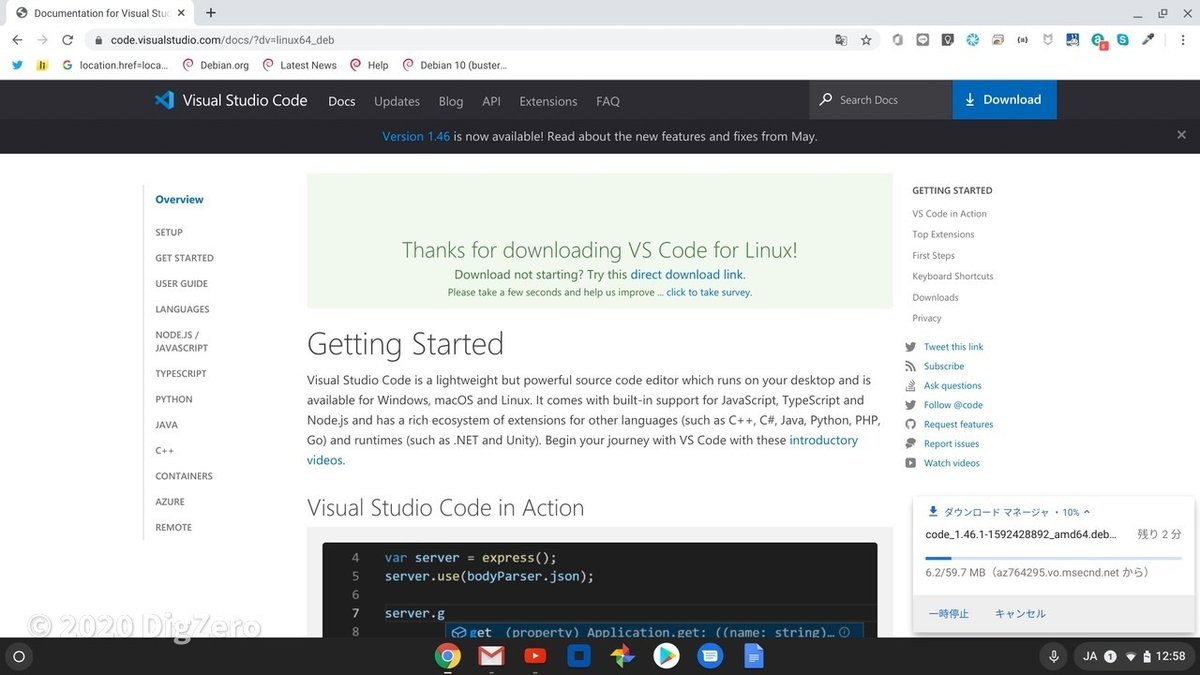Cancel the download with キャンセル
Screen dimensions: 1200x675
click(x=1020, y=613)
